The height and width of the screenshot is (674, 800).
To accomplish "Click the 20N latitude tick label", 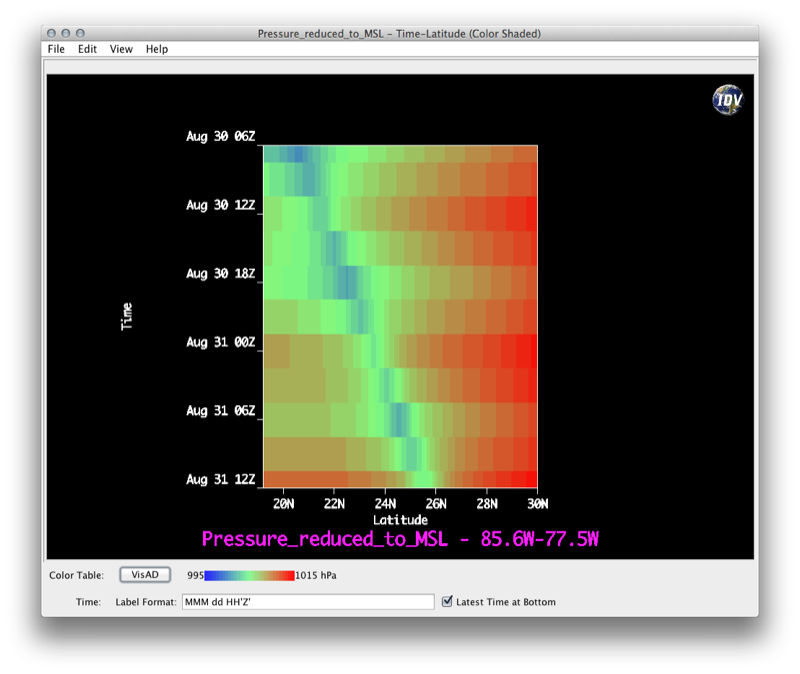I will [x=283, y=503].
